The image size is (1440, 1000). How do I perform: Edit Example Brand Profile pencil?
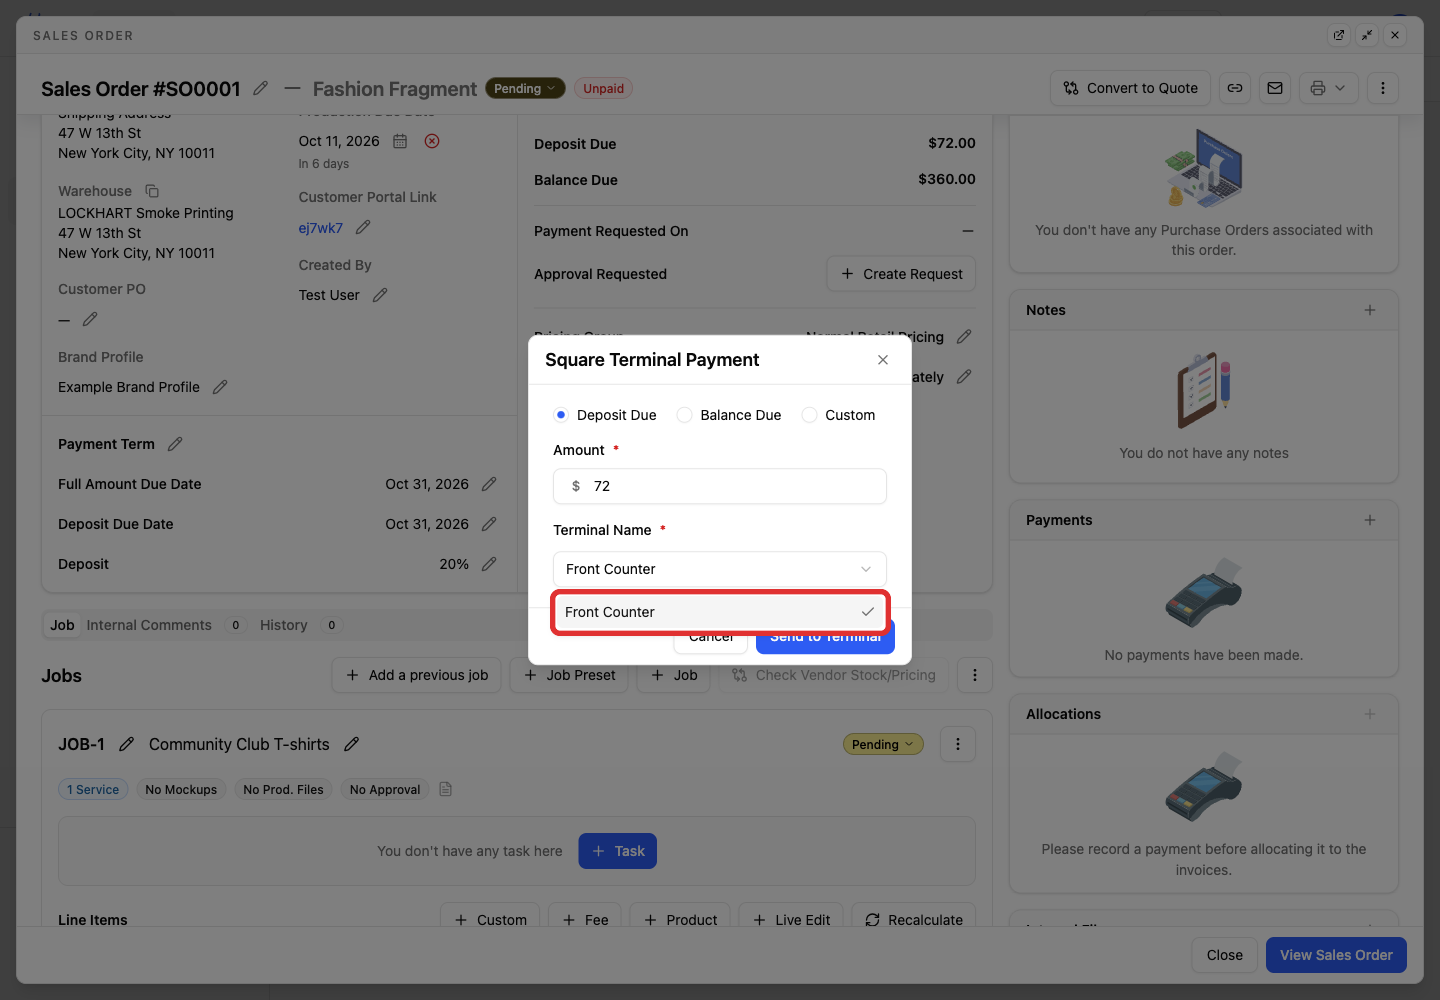coord(220,387)
